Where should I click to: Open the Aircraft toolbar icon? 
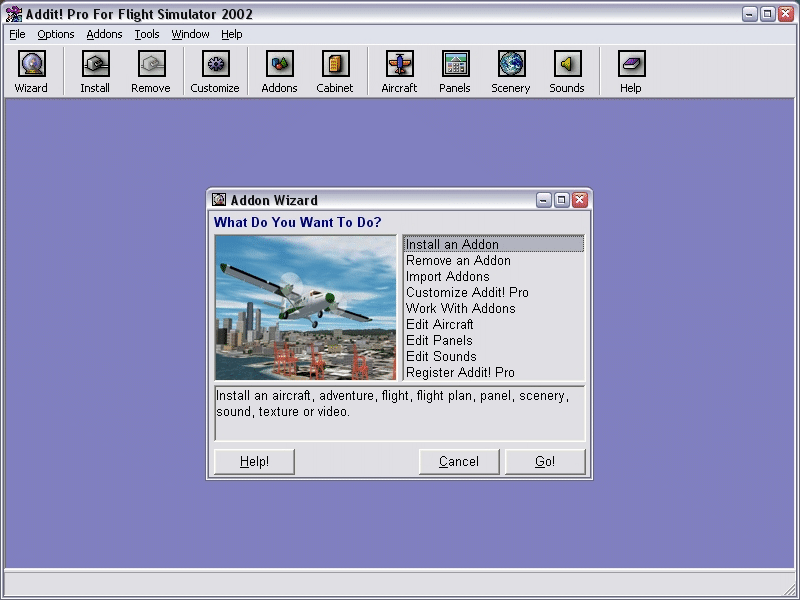[399, 64]
